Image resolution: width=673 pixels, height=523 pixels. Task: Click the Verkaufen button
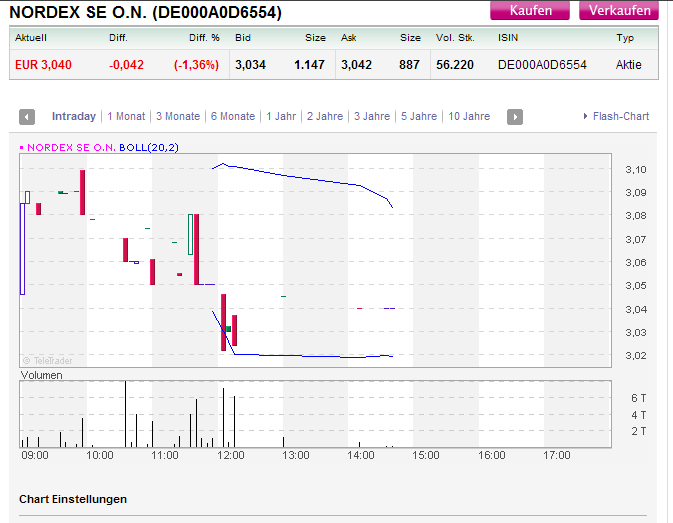pos(619,10)
